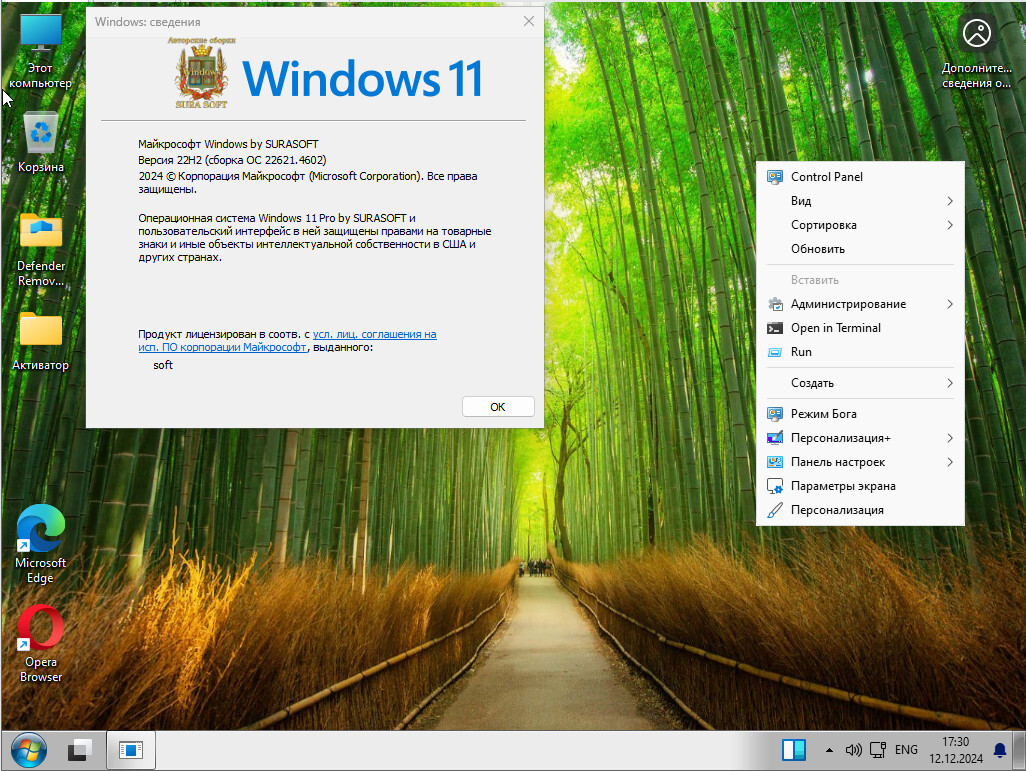1026x771 pixels.
Task: Expand the Вид submenu
Action: point(860,201)
